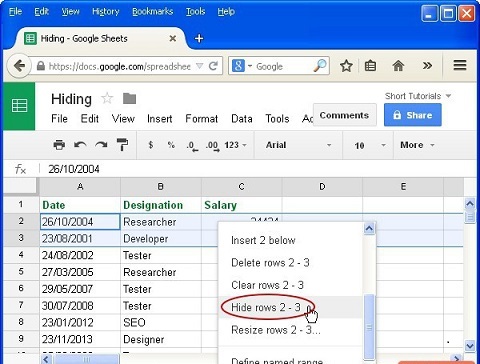The width and height of the screenshot is (480, 364).
Task: Select column A header
Action: point(80,187)
